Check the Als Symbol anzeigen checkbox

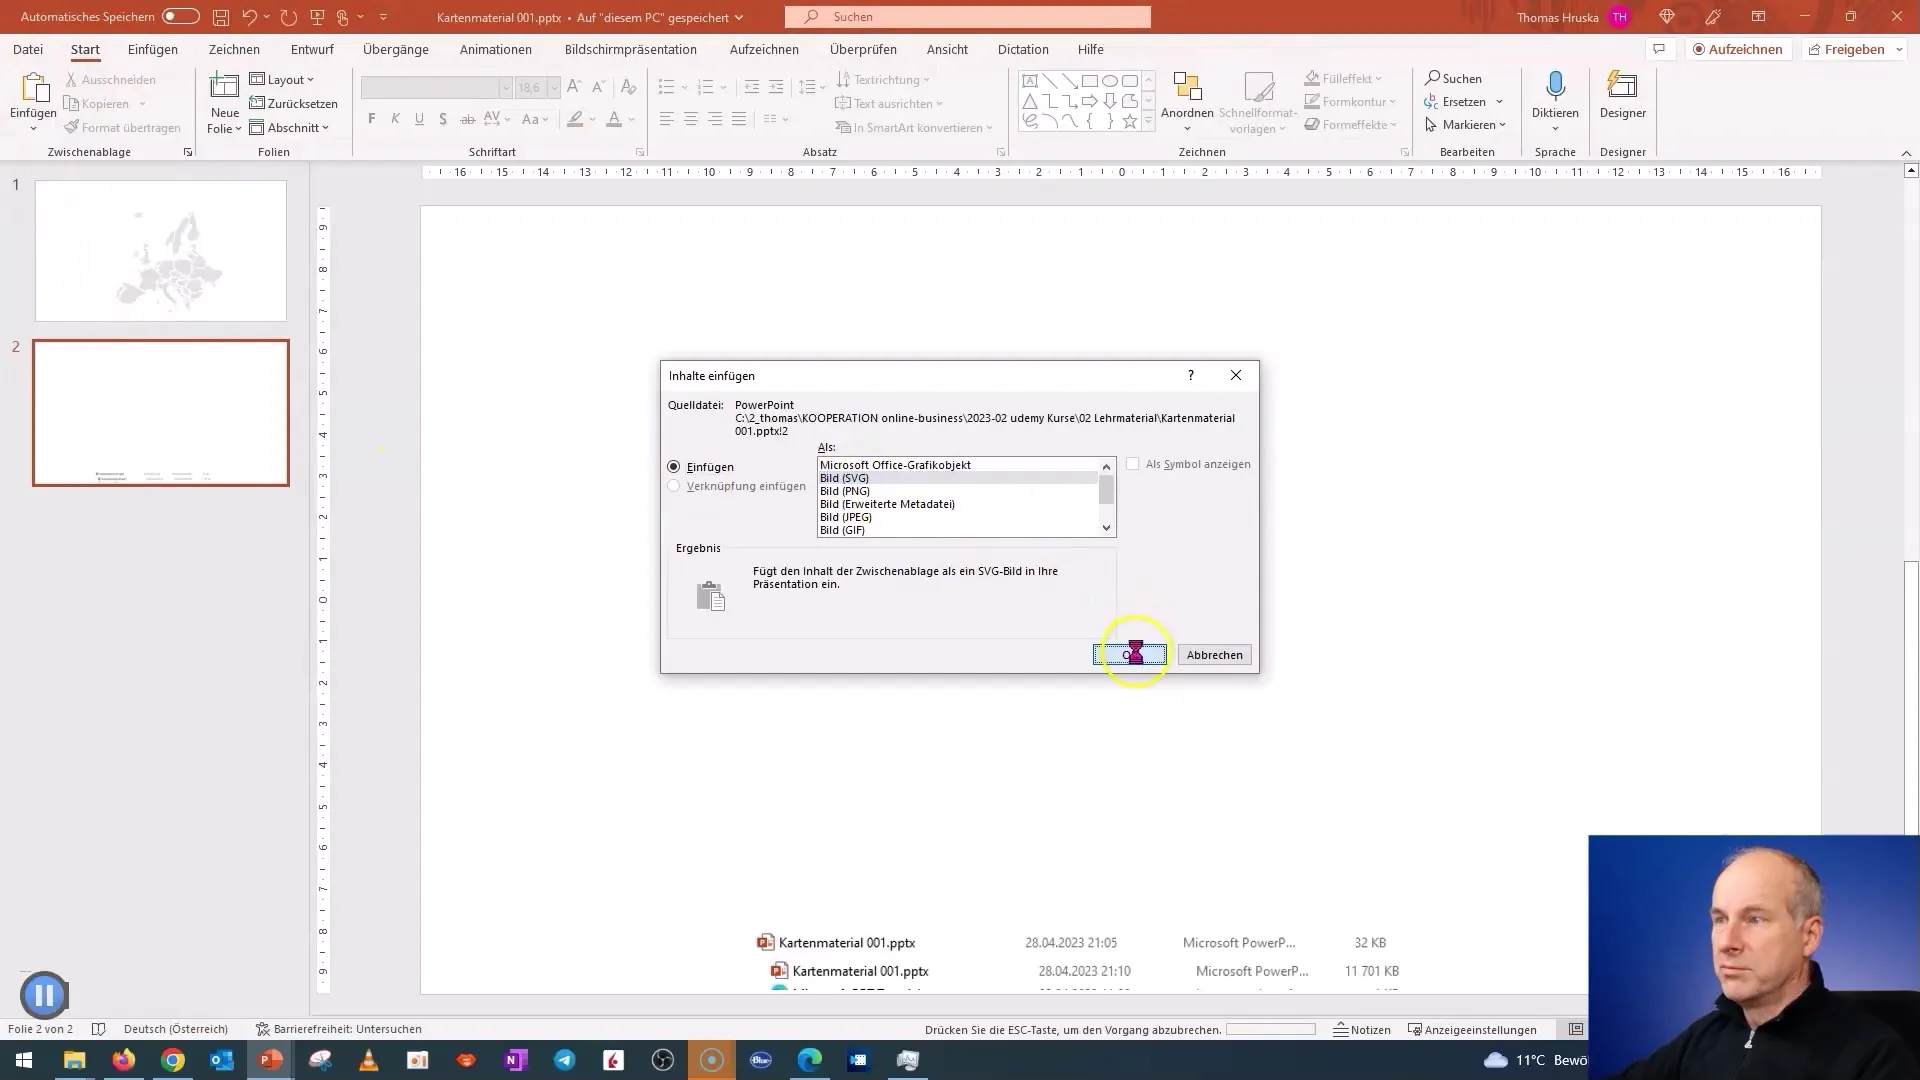click(1132, 464)
